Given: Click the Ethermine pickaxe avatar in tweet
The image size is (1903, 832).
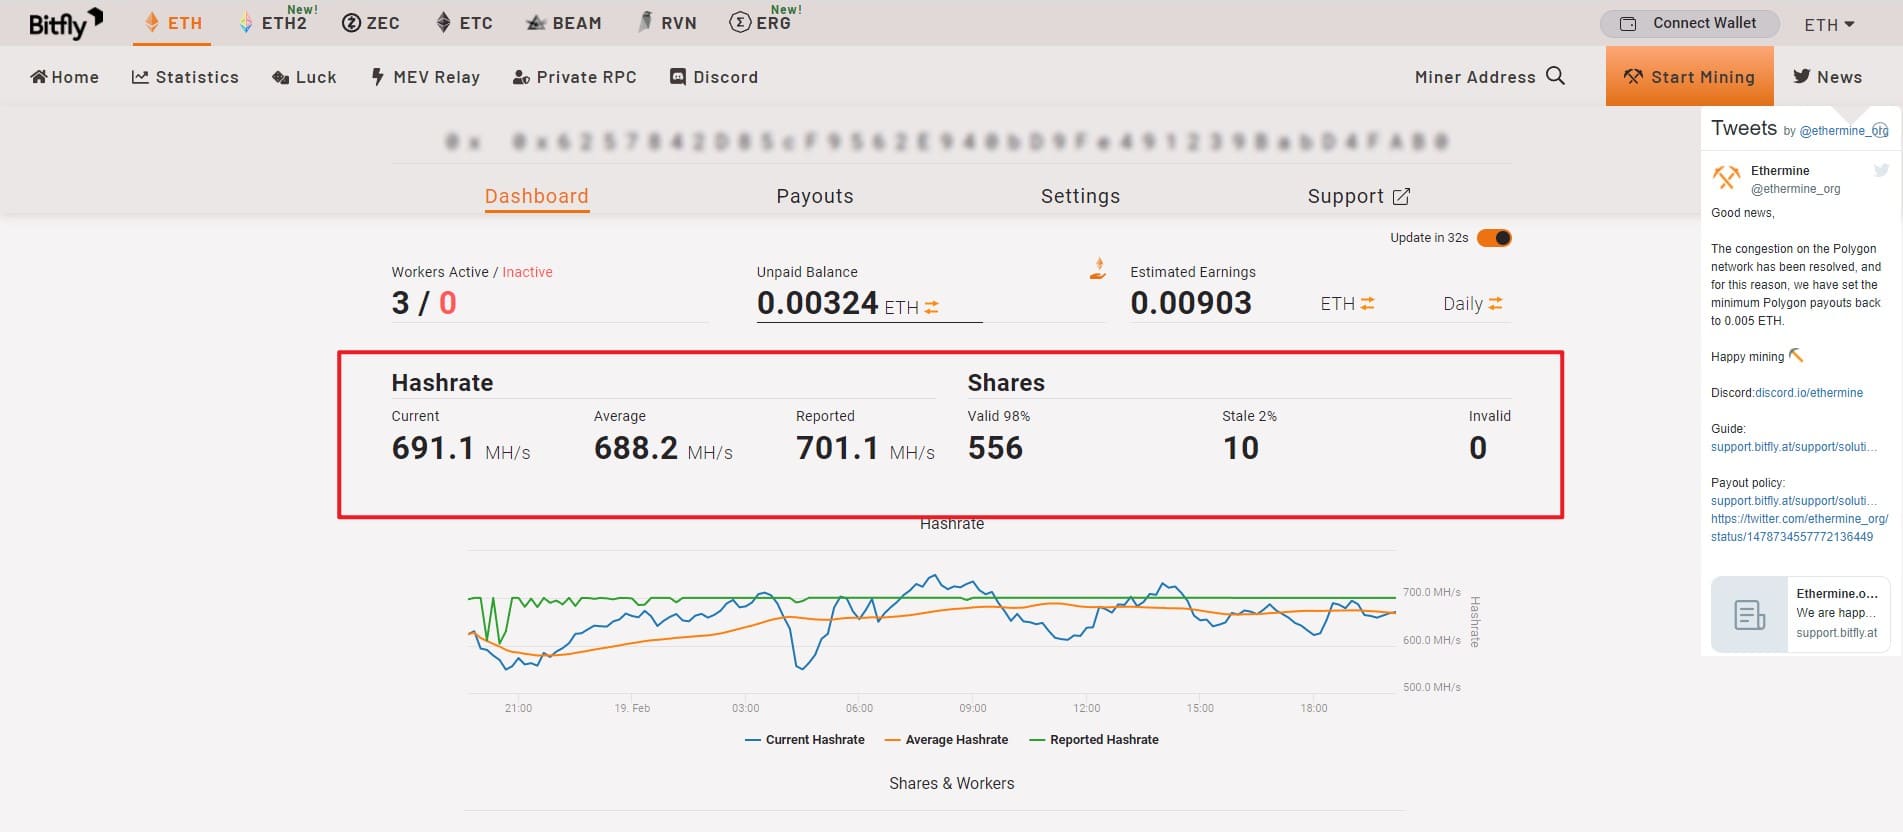Looking at the screenshot, I should 1727,177.
